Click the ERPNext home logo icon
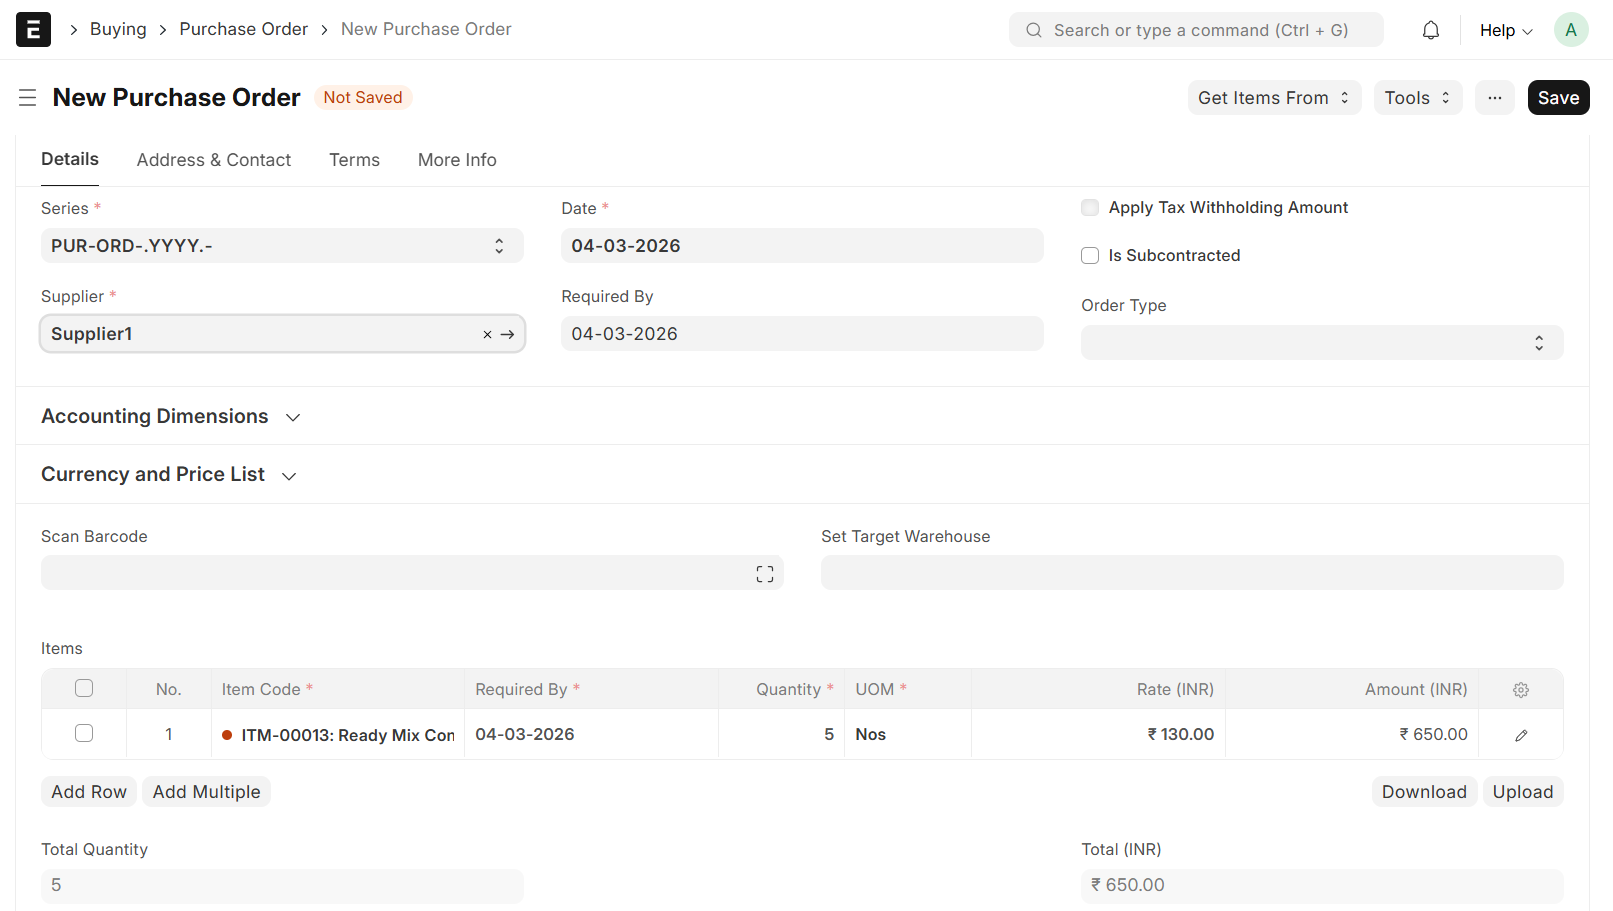The height and width of the screenshot is (911, 1613). [33, 30]
